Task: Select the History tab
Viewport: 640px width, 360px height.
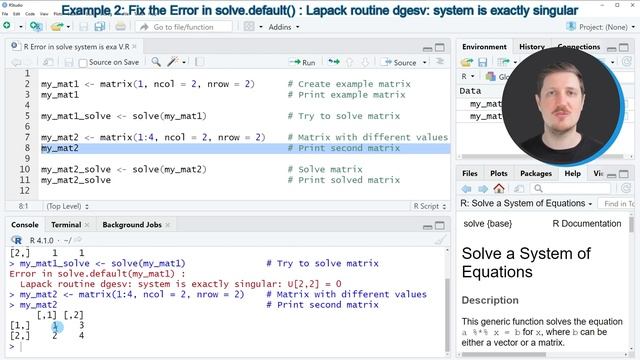Action: (532, 47)
